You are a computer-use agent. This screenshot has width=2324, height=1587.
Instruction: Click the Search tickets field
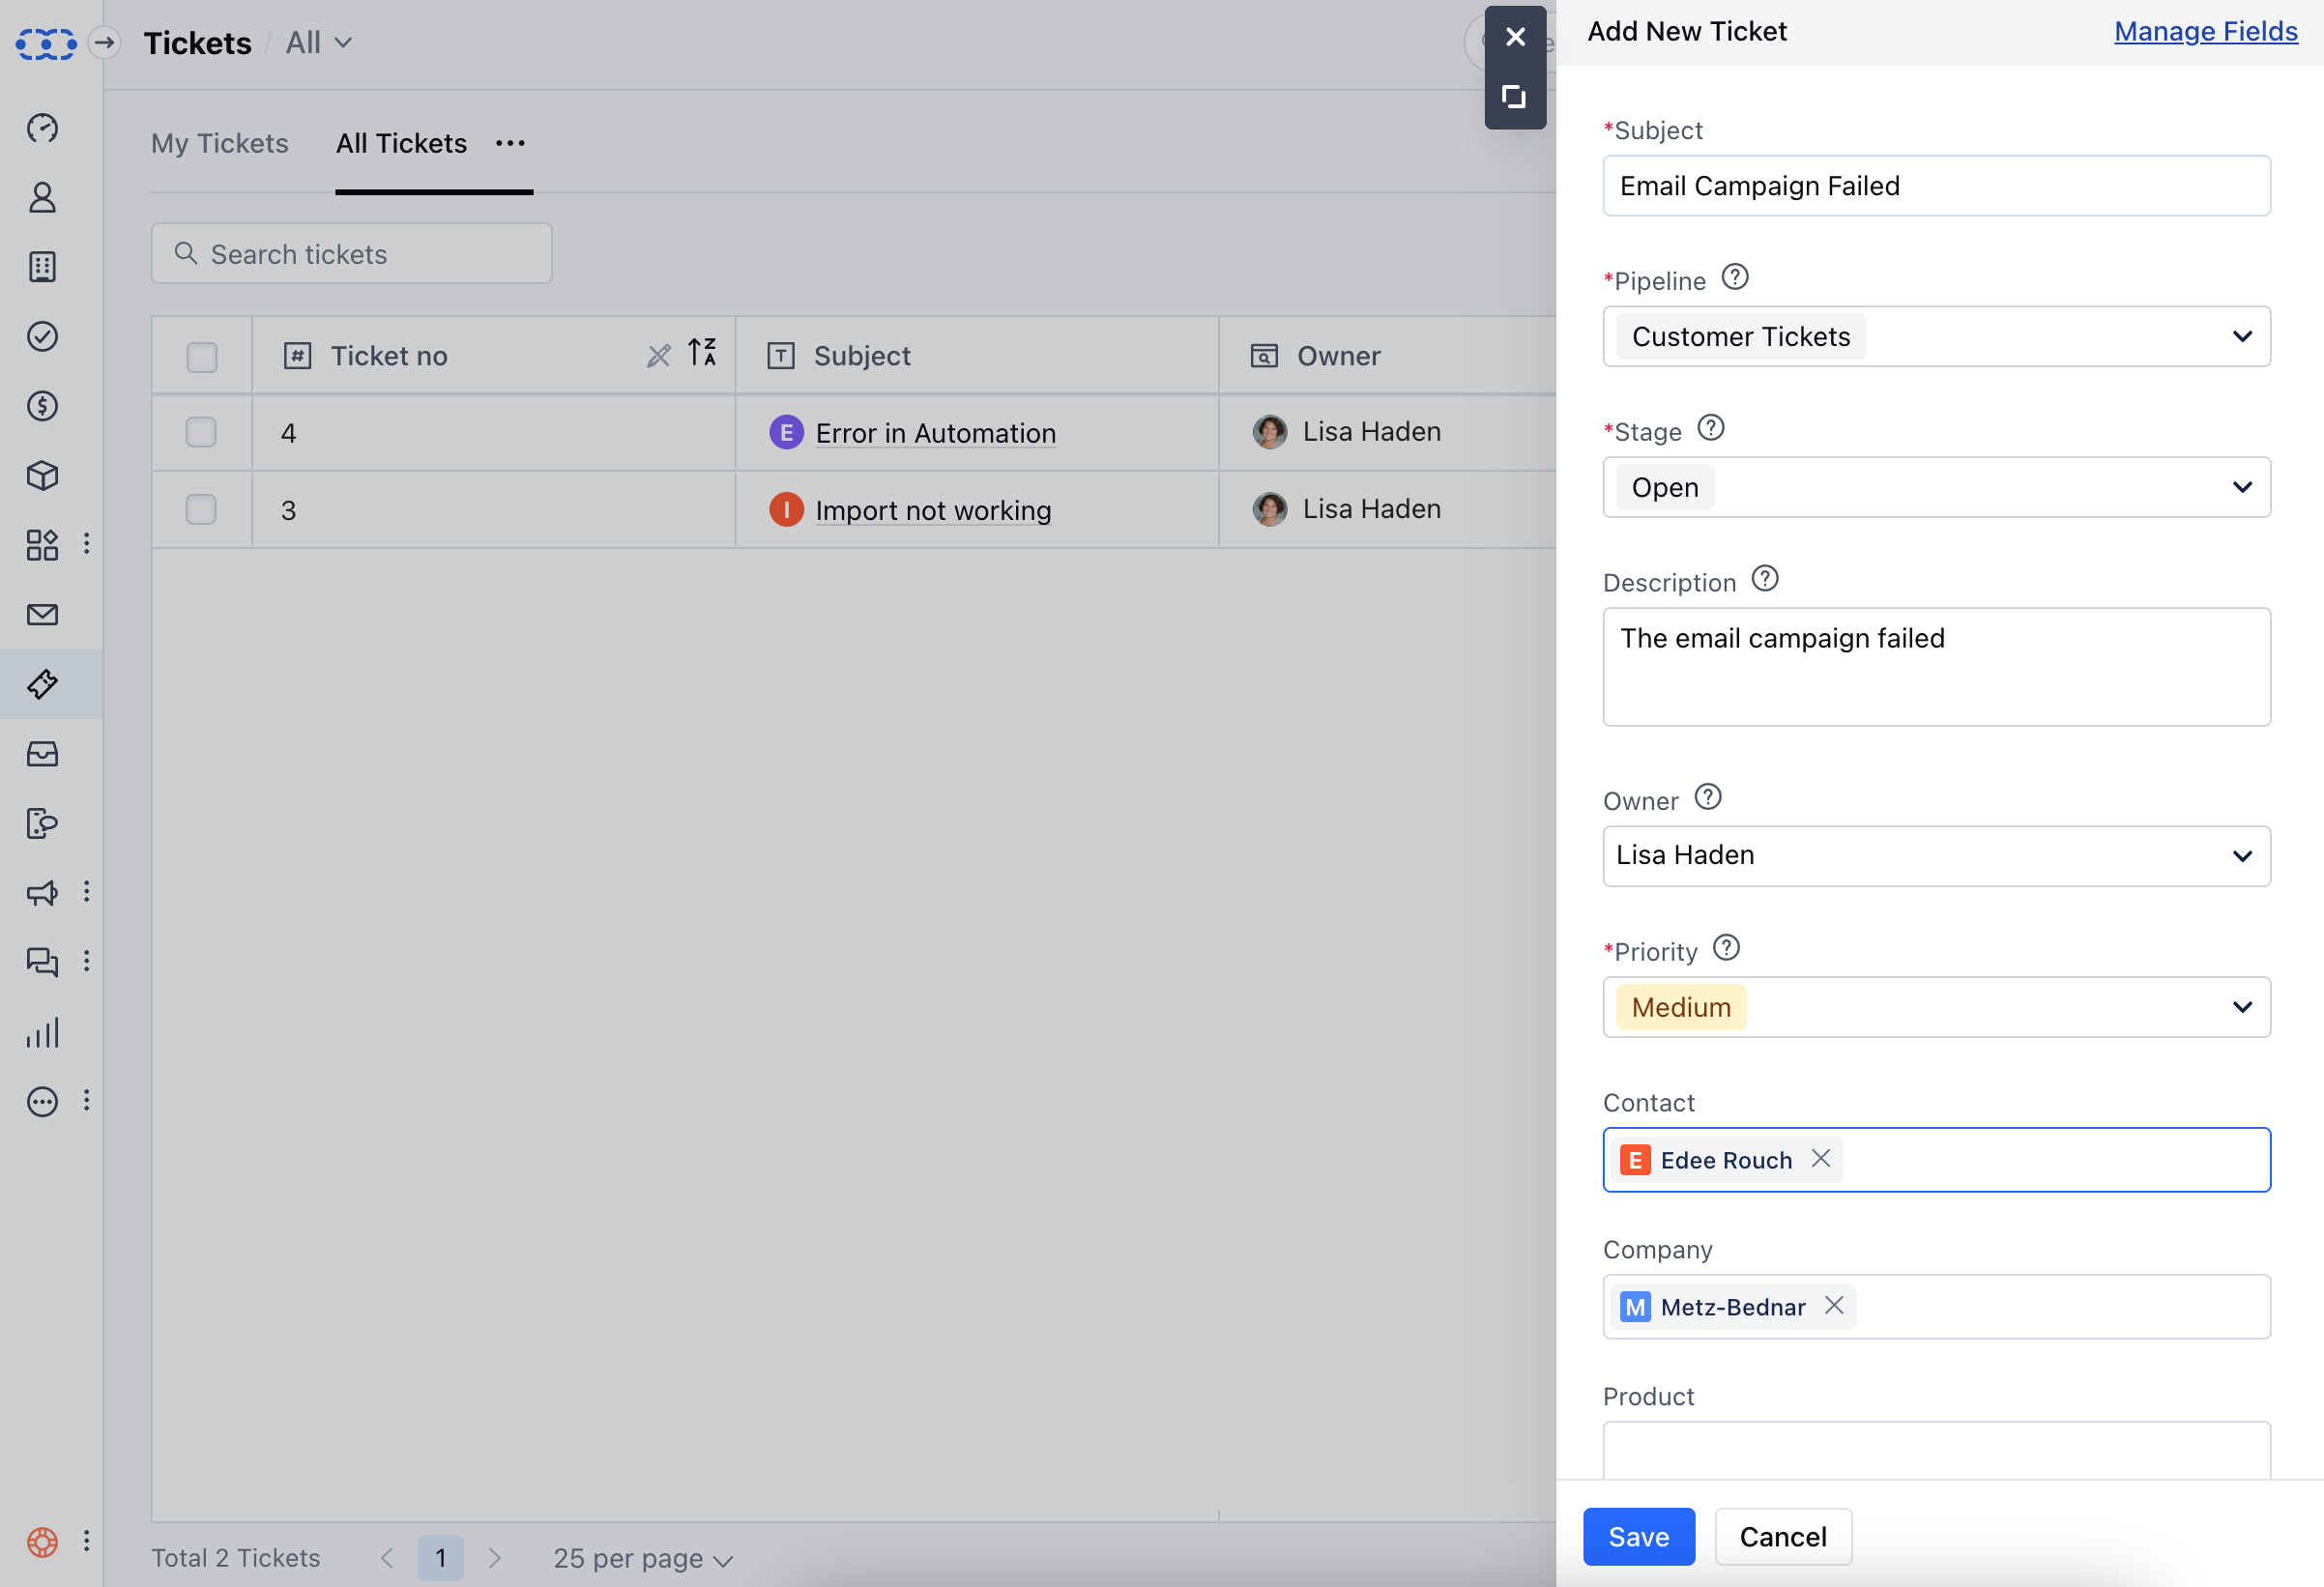tap(351, 254)
